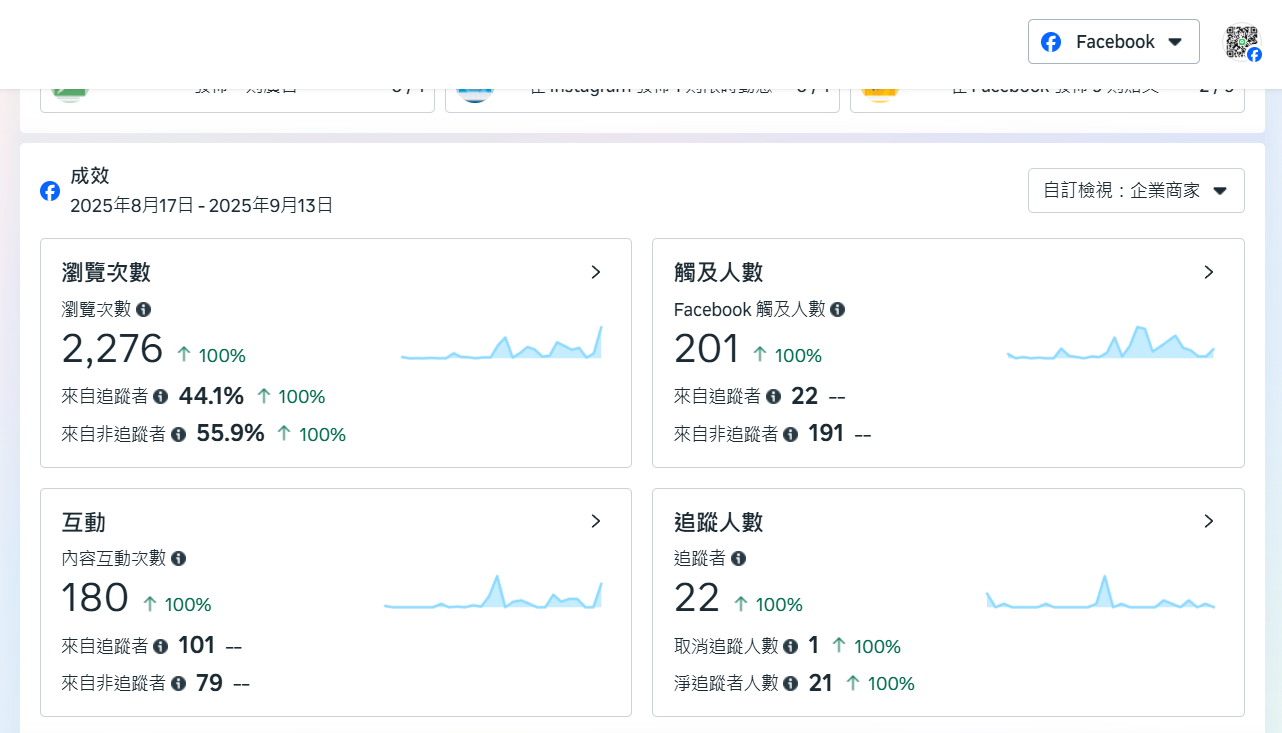The height and width of the screenshot is (733, 1282).
Task: Click info icon beside 55.9% 來自非追蹤者
Action: coord(179,434)
